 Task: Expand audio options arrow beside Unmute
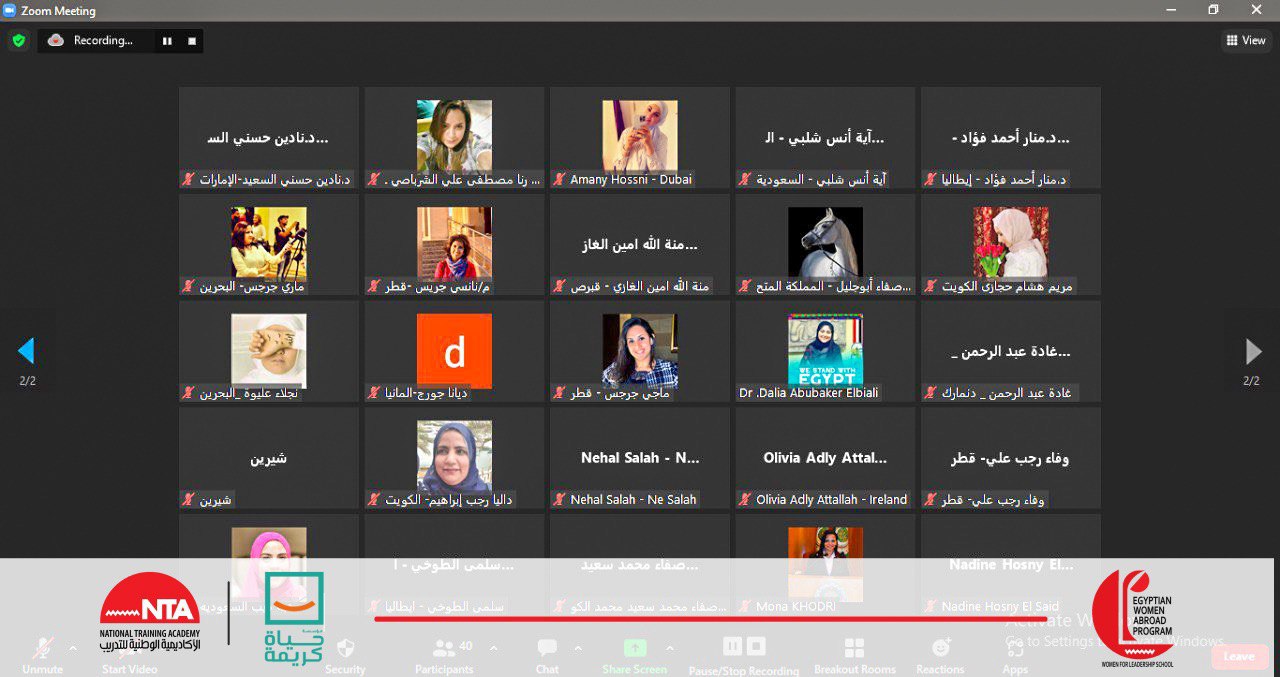73,647
